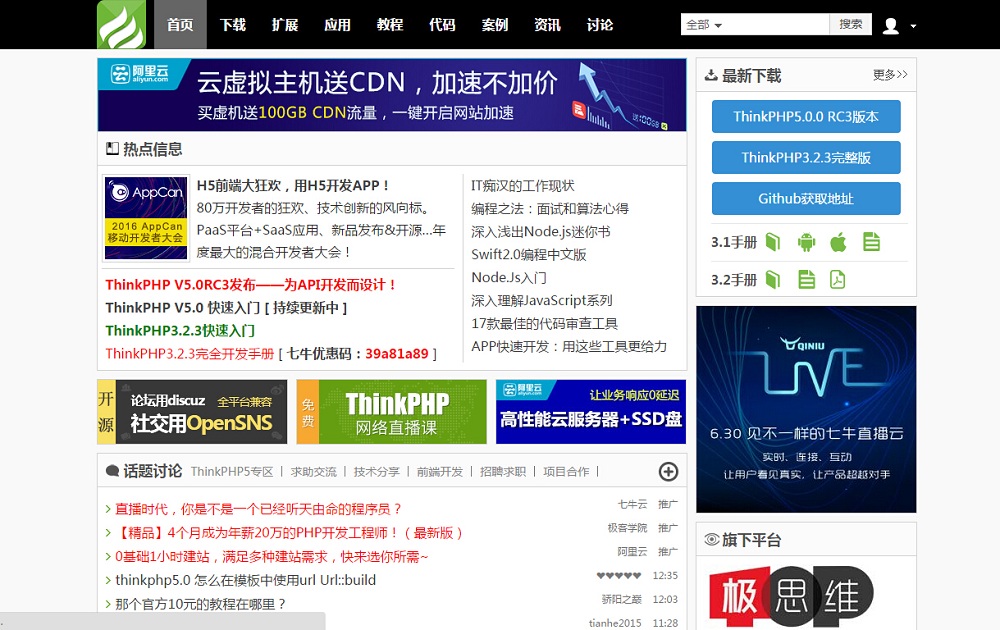
Task: Open Swift2.0编程中文版 article
Action: (529, 254)
